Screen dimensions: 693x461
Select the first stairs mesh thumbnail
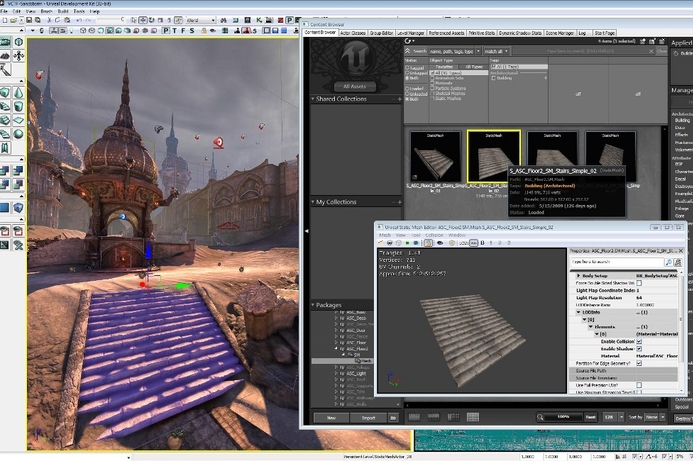click(x=435, y=156)
